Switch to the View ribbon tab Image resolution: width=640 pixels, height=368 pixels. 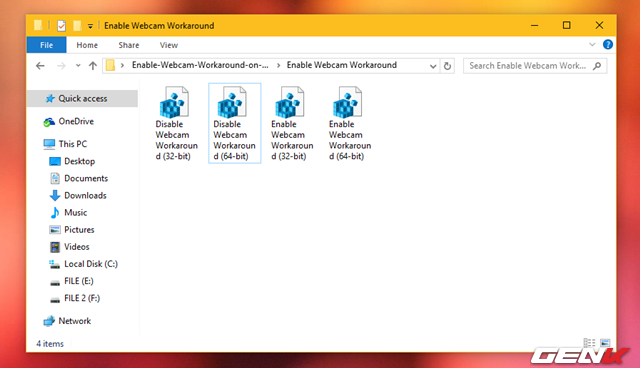pyautogui.click(x=169, y=45)
